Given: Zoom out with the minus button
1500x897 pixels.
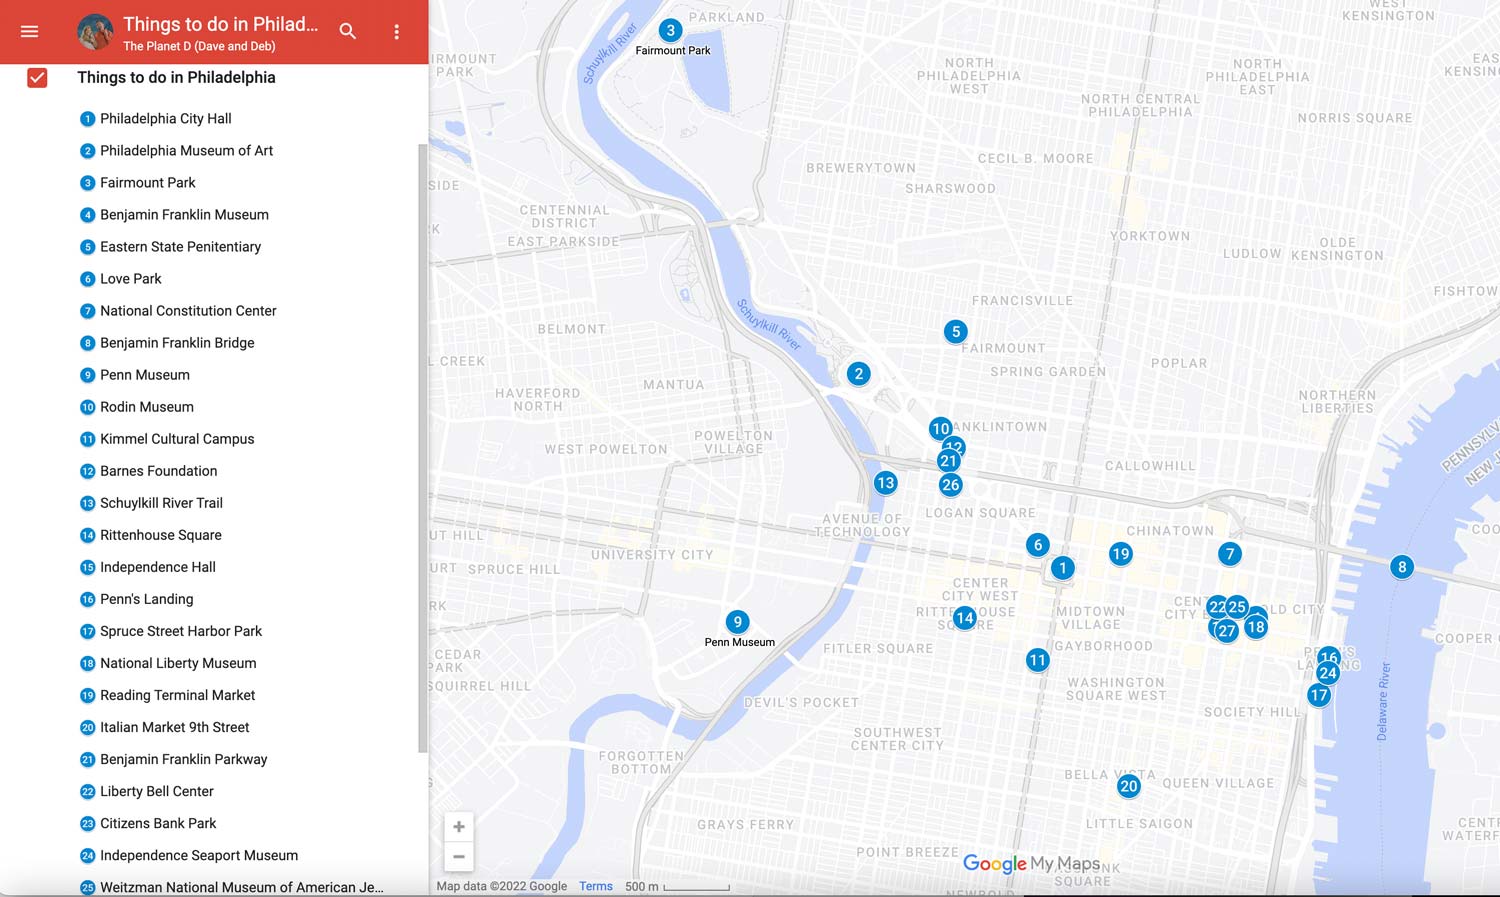Looking at the screenshot, I should (459, 856).
